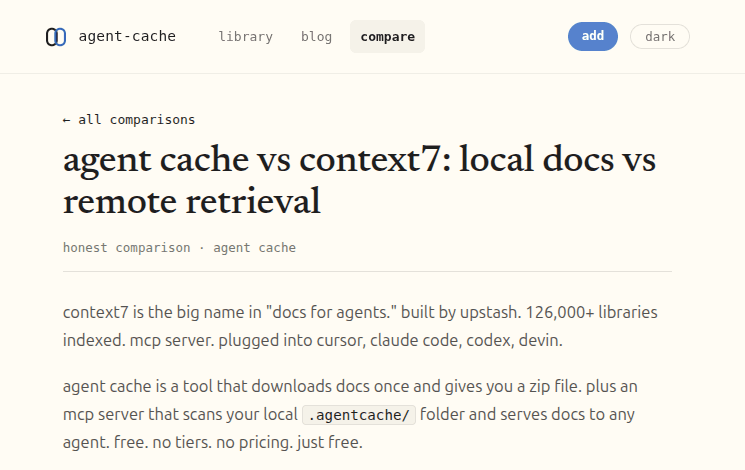Open the agent-cache home link

pos(111,37)
